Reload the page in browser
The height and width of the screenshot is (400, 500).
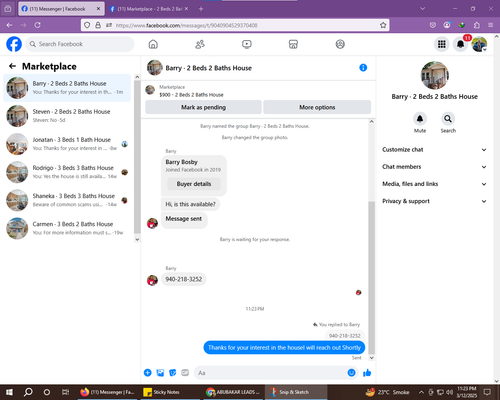tap(38, 25)
